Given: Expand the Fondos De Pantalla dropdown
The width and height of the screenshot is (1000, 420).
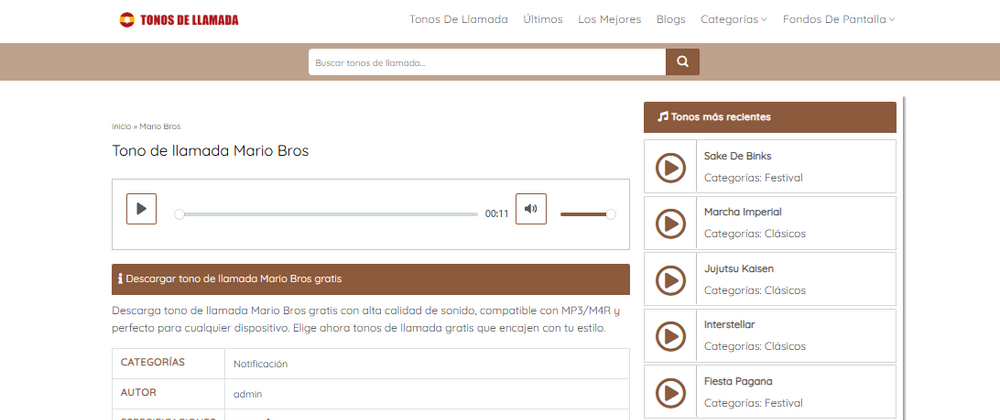Looking at the screenshot, I should pos(839,19).
